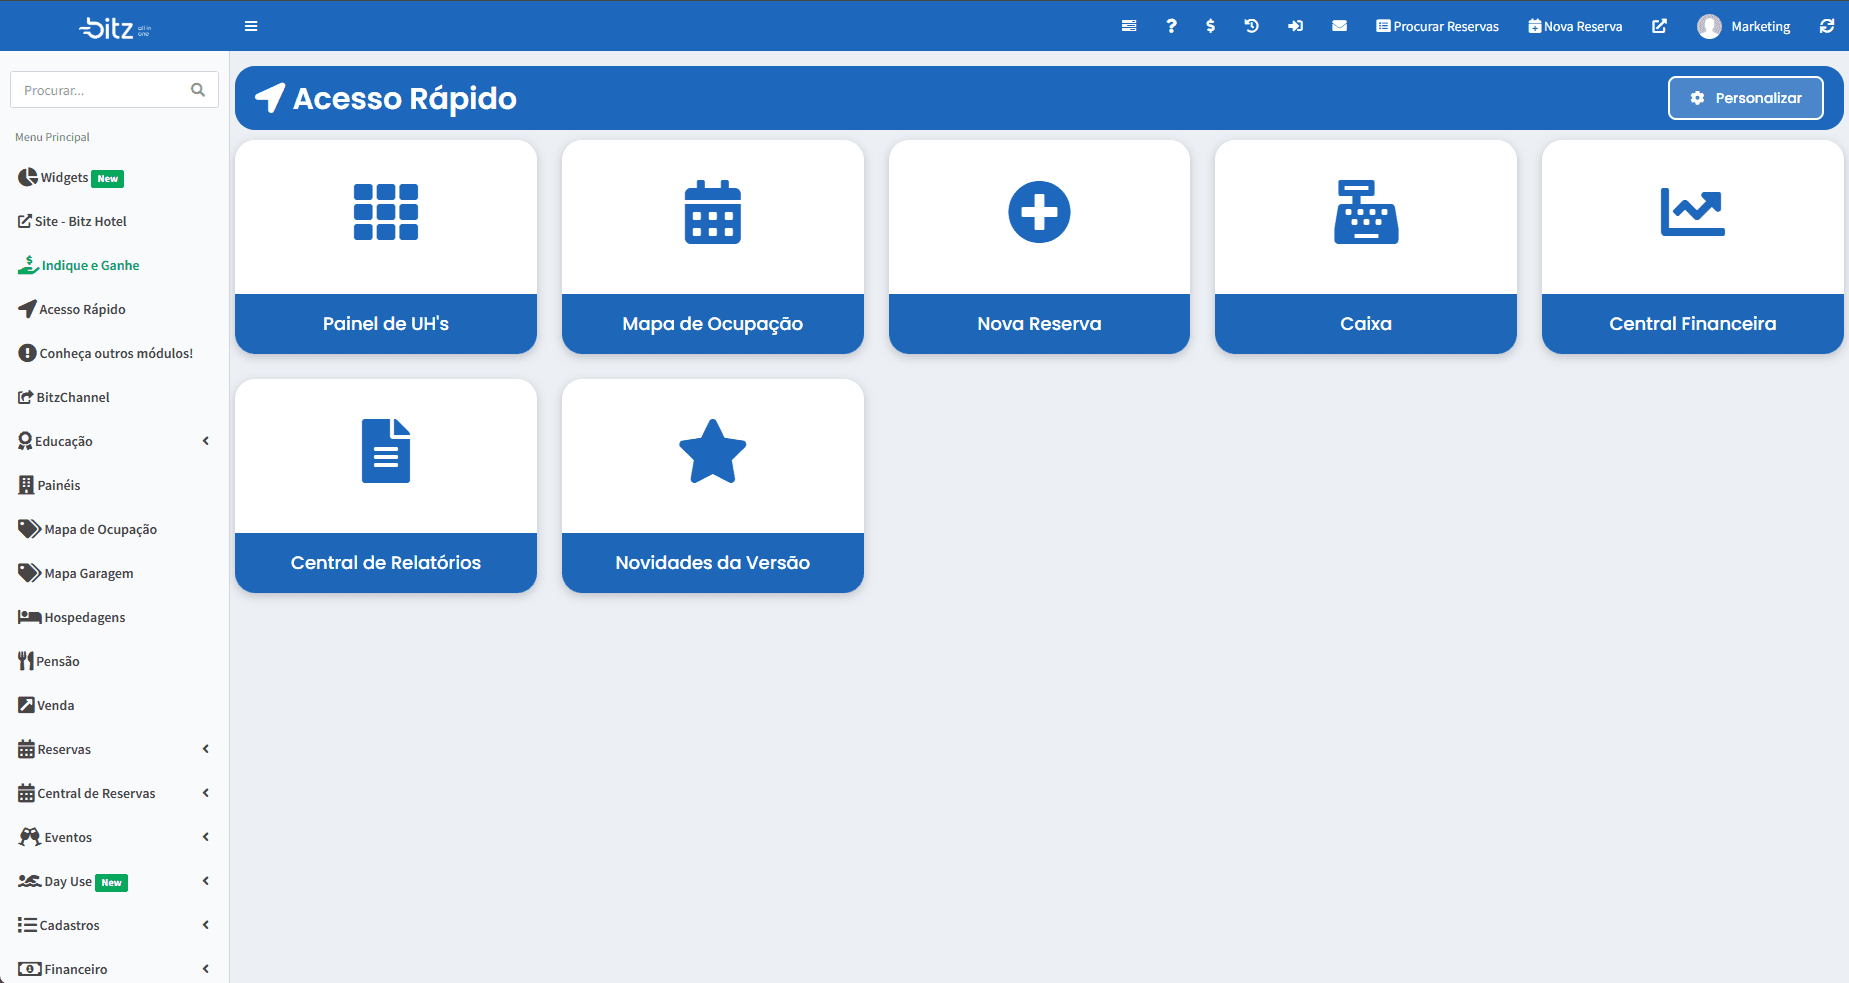Expand the Cadastros sidebar menu

tap(115, 925)
